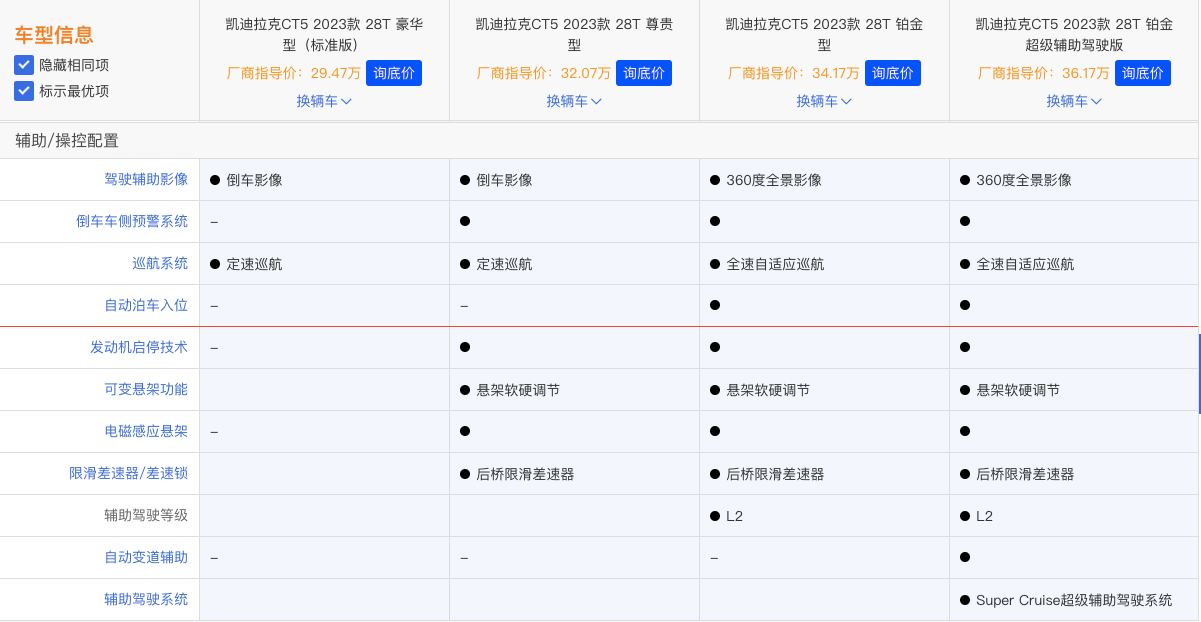Select the 28T 铂金型 title priced 34.17万
Screen dimensions: 1201x622
[x=824, y=35]
